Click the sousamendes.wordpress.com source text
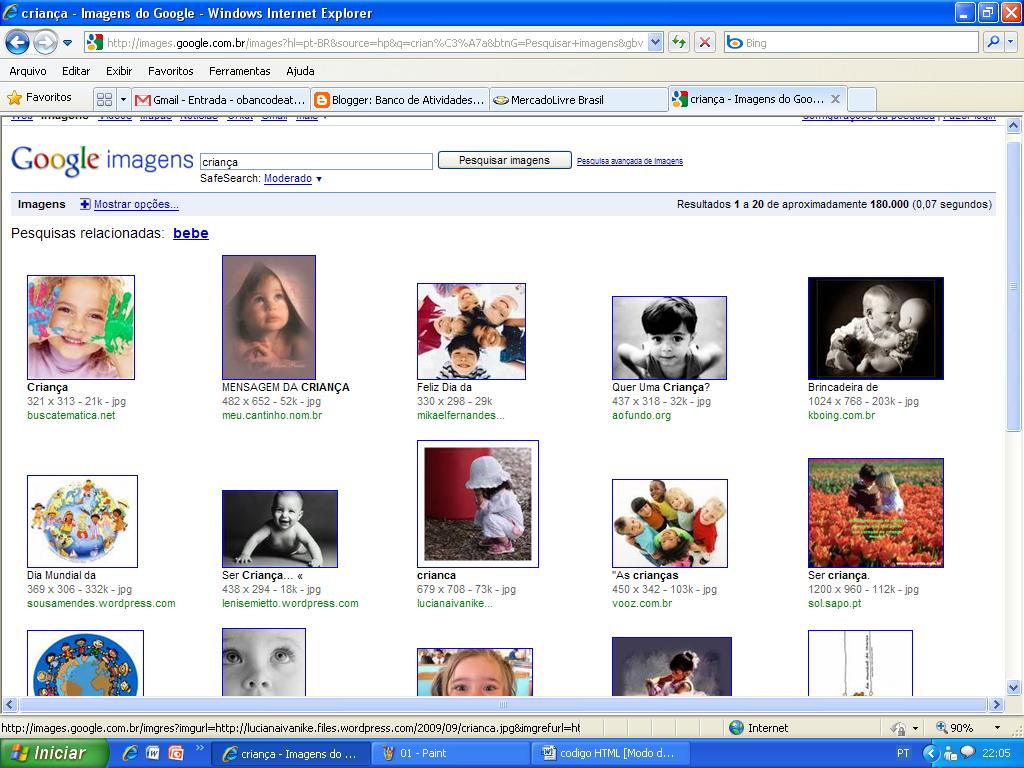1024x768 pixels. tap(101, 603)
